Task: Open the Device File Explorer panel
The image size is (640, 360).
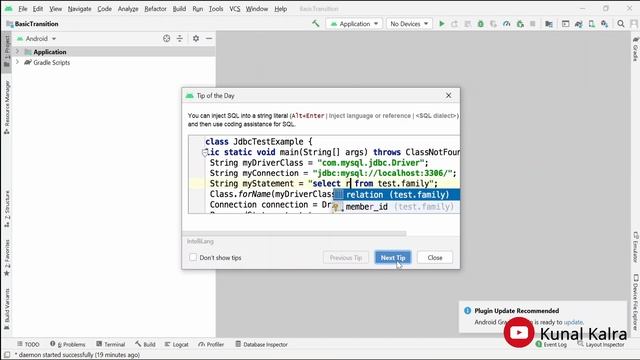Action: [636, 301]
